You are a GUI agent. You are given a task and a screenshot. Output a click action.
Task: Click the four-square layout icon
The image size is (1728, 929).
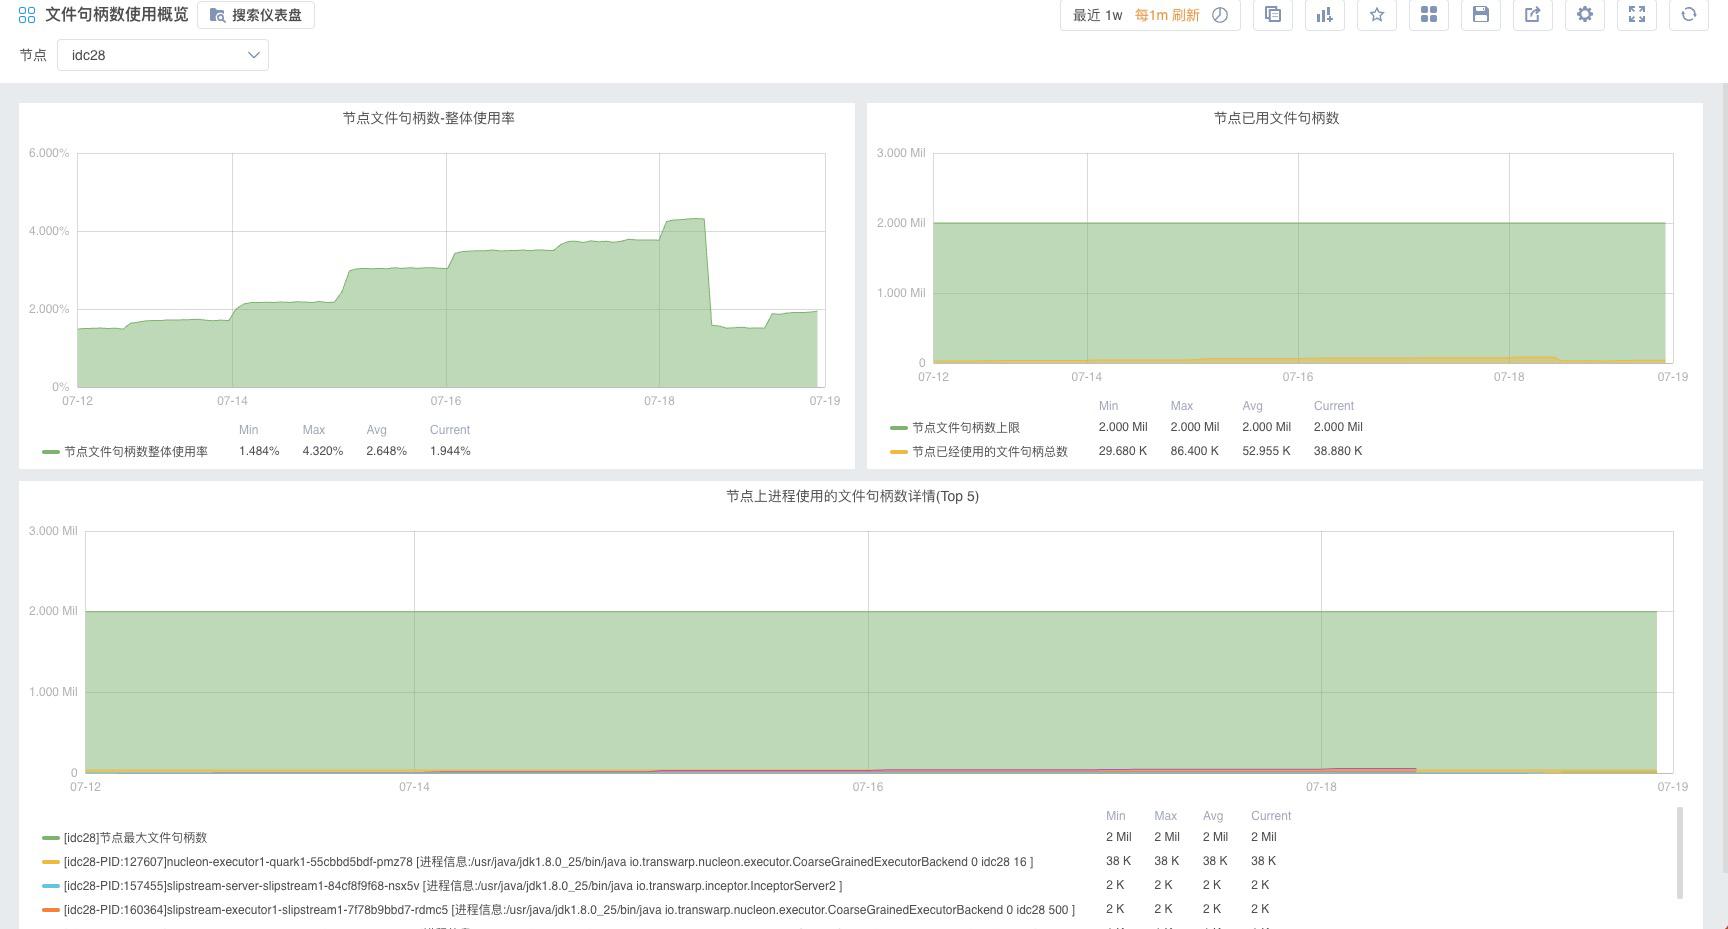(x=1429, y=14)
